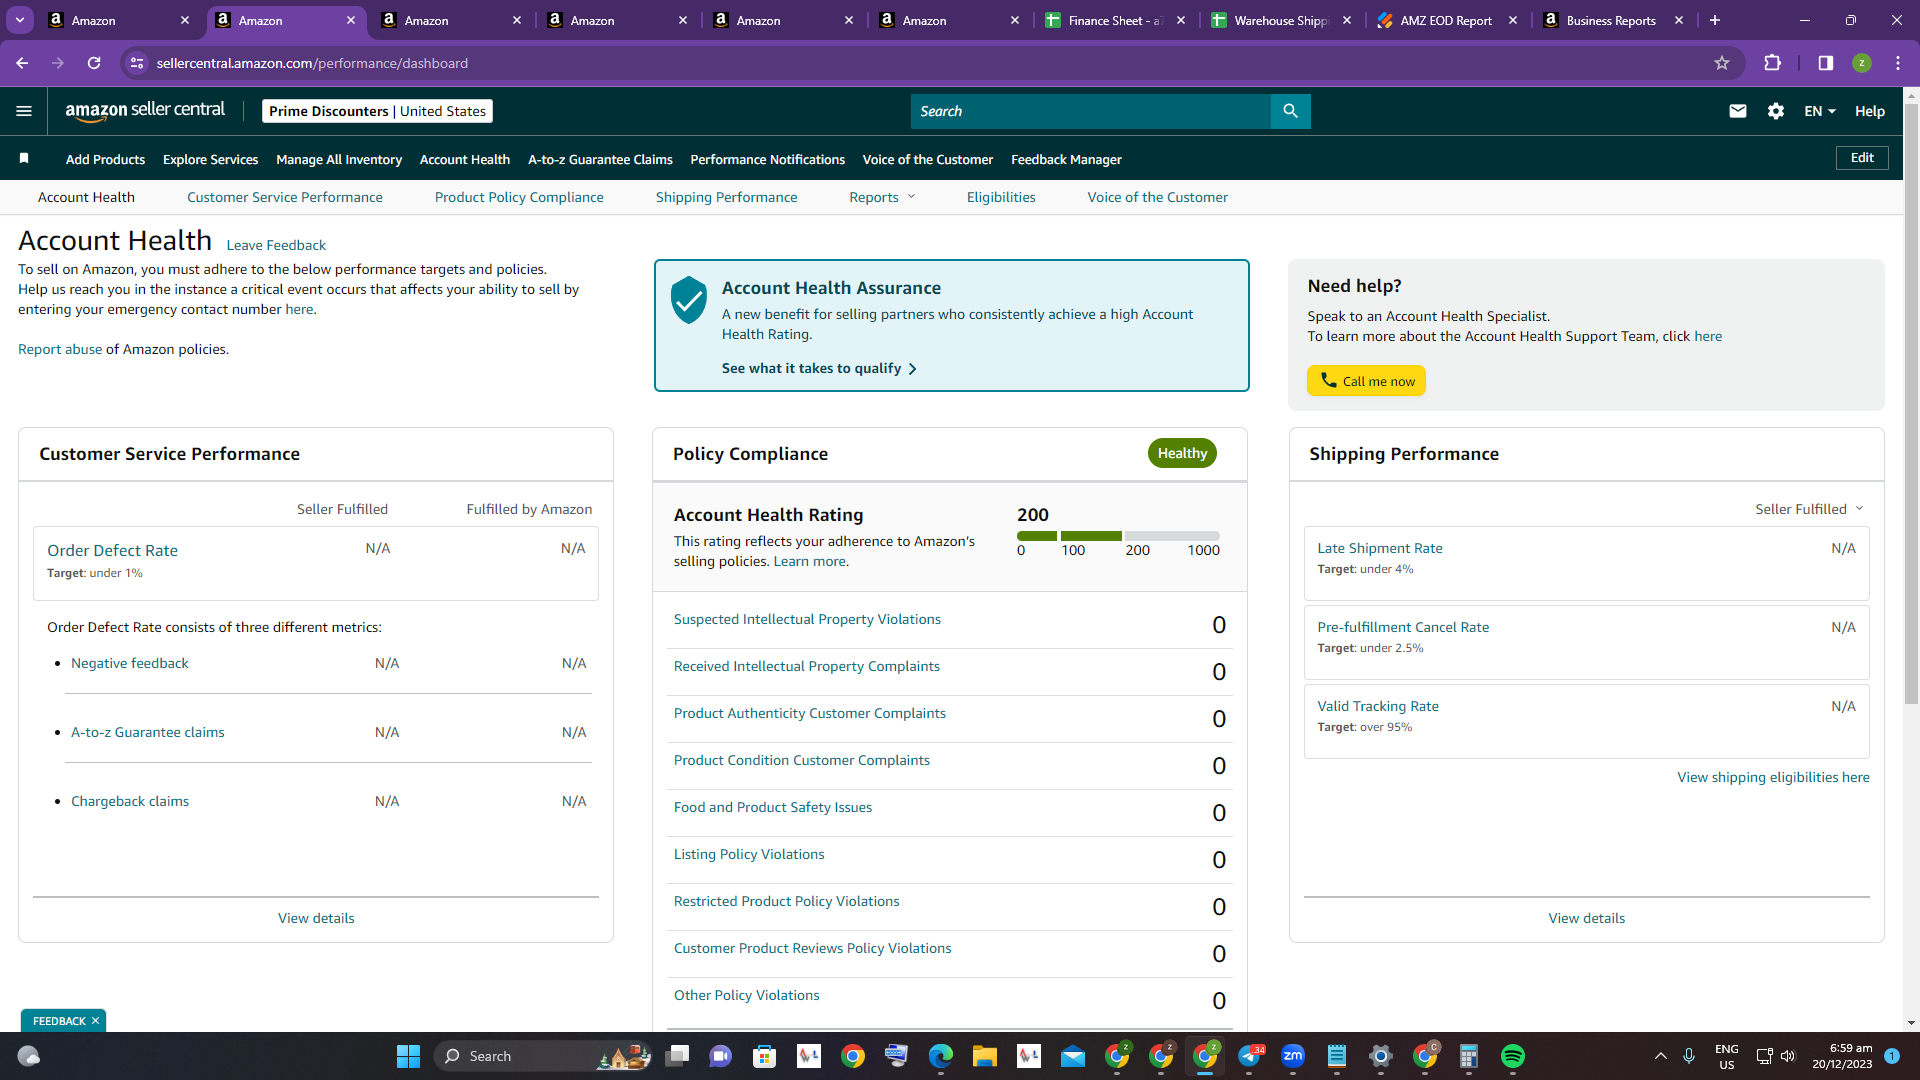1920x1080 pixels.
Task: Open File Explorer from the taskbar
Action: pyautogui.click(x=985, y=1056)
